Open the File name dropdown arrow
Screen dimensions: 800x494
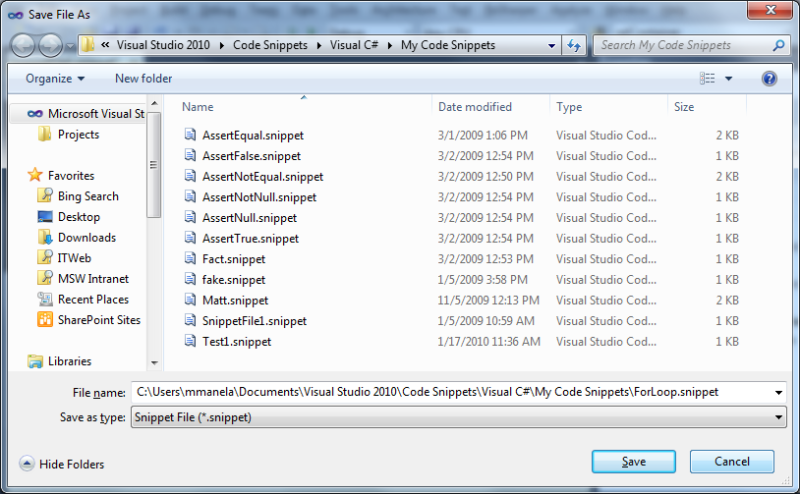(x=779, y=392)
